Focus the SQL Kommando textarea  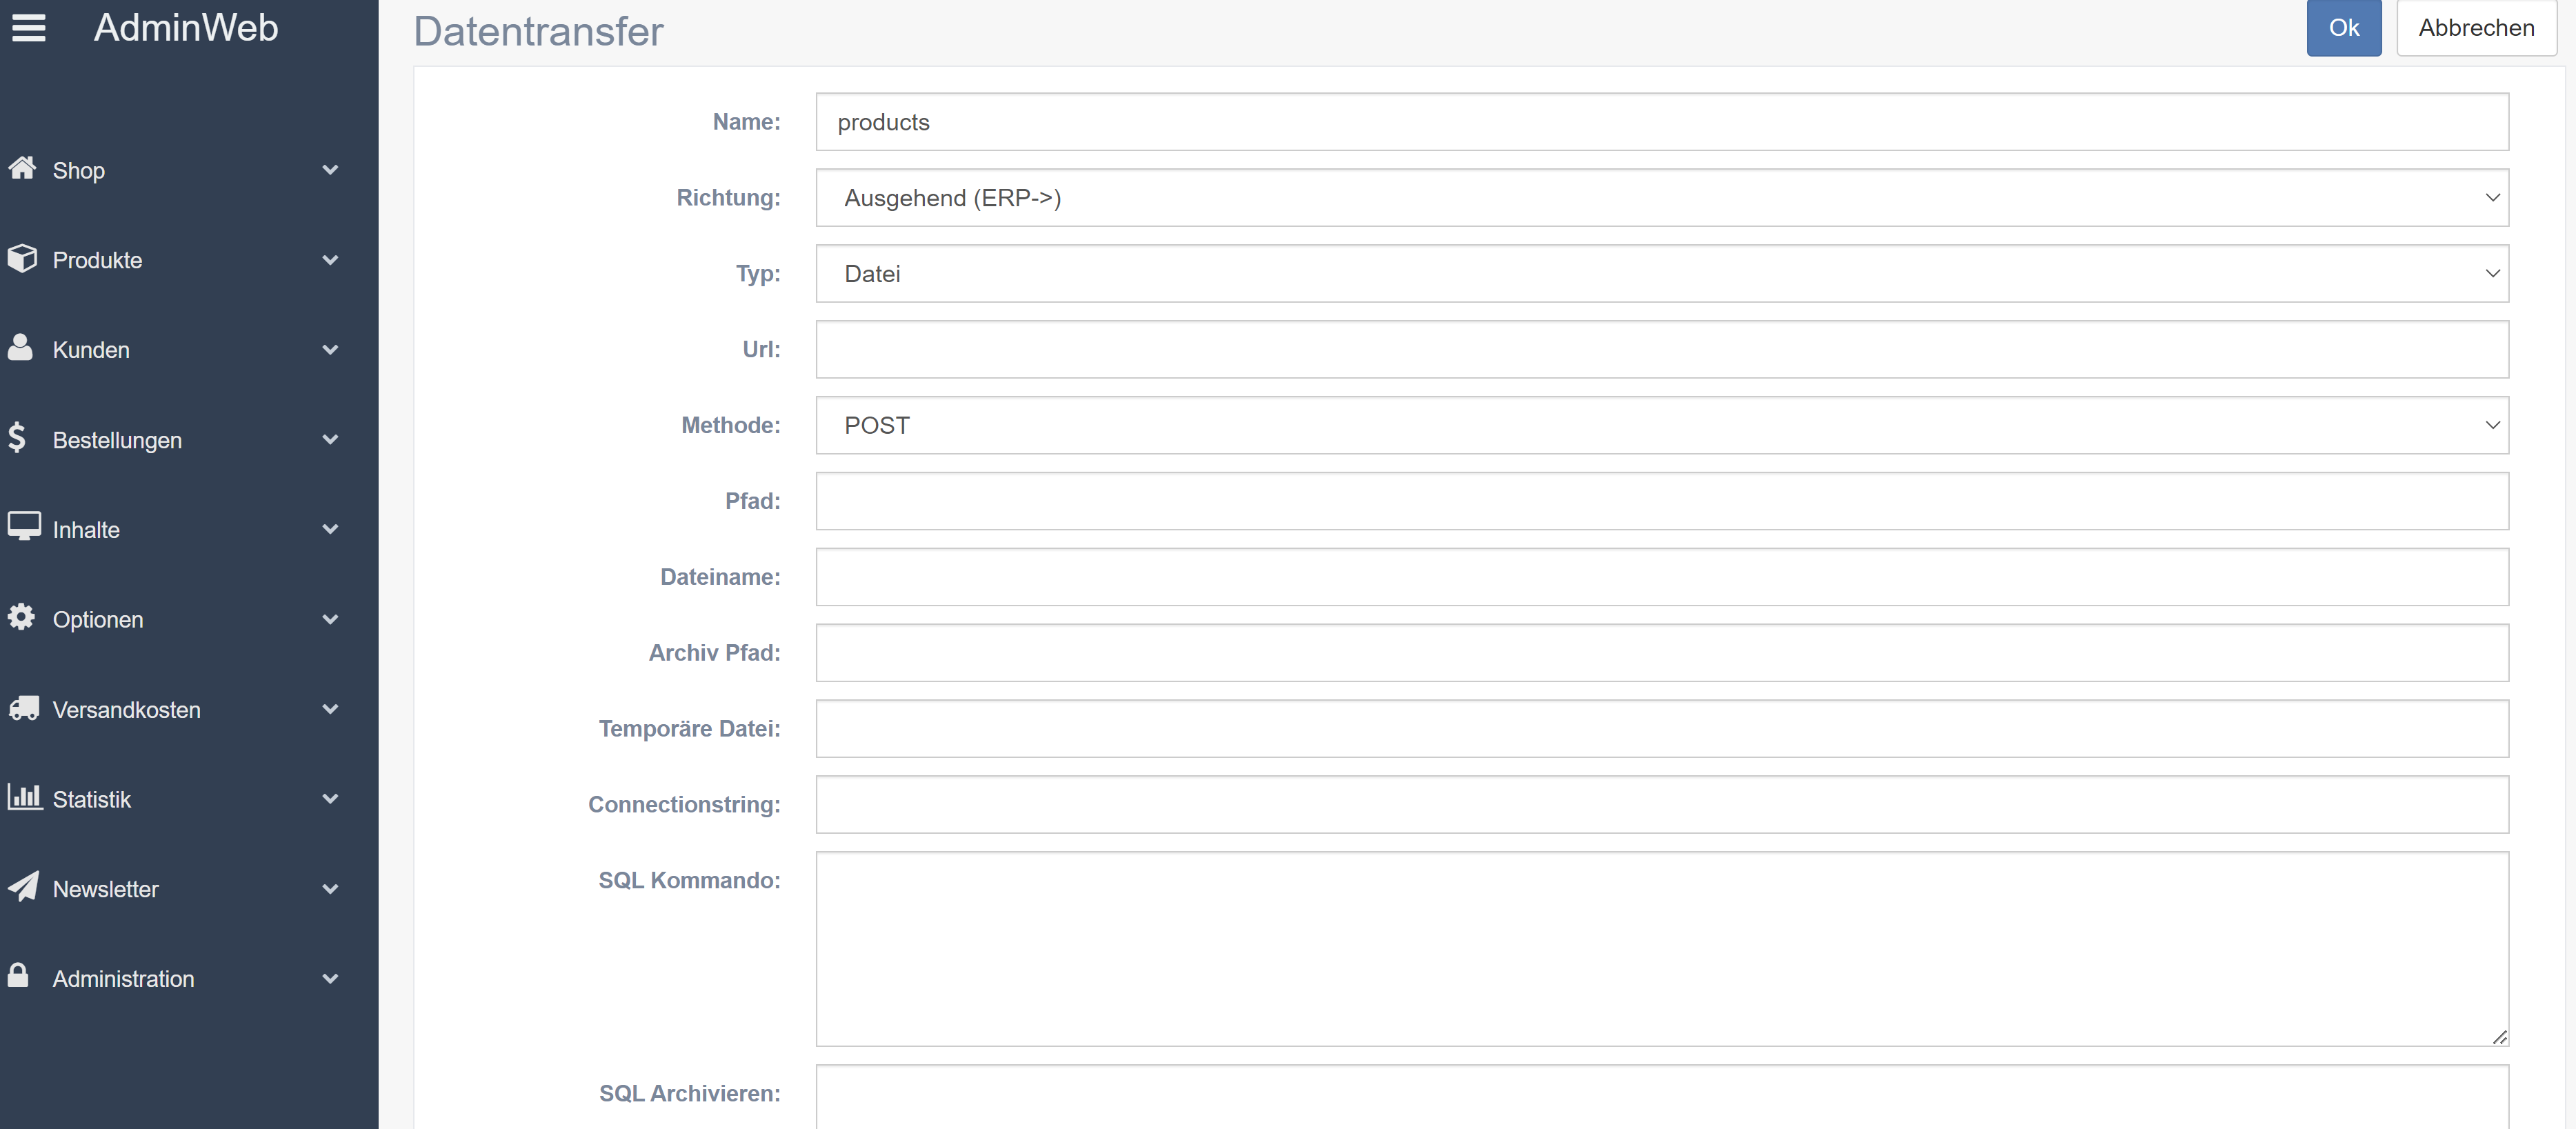[x=1662, y=949]
